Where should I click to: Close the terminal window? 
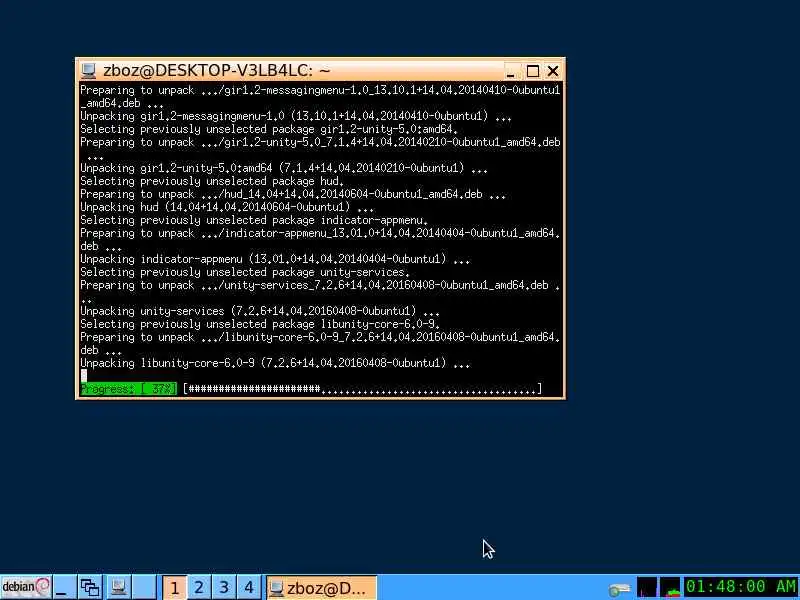[553, 71]
